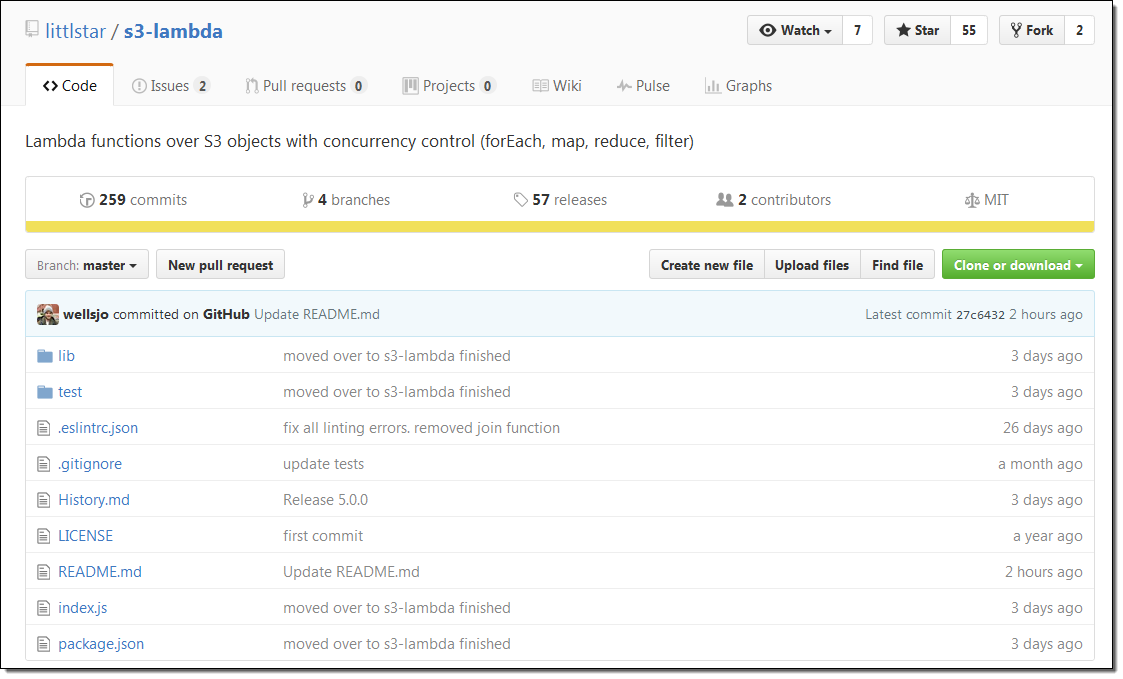The image size is (1123, 679).
Task: Open the Watch dropdown button
Action: click(x=795, y=30)
